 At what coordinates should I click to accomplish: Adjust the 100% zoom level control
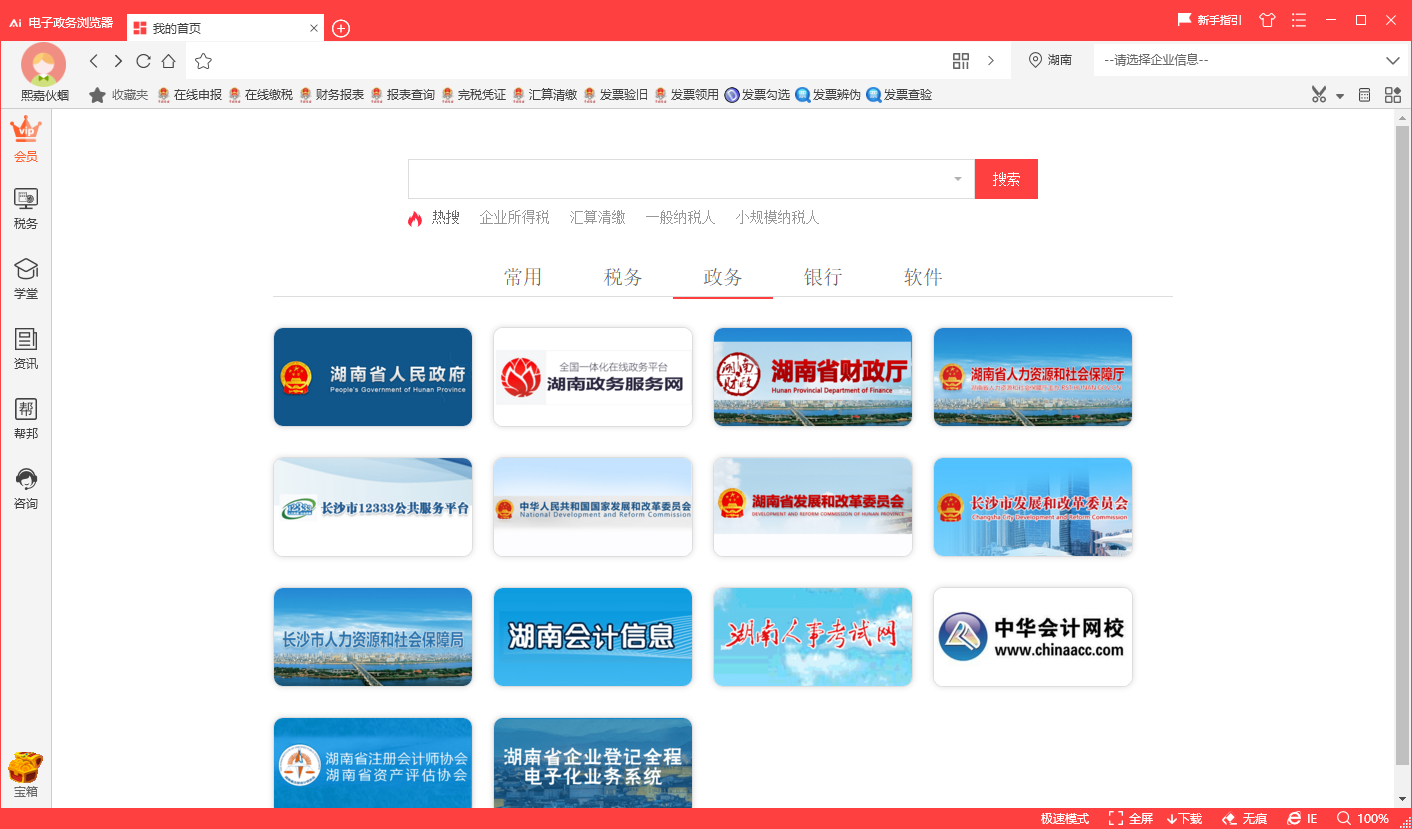click(1363, 819)
